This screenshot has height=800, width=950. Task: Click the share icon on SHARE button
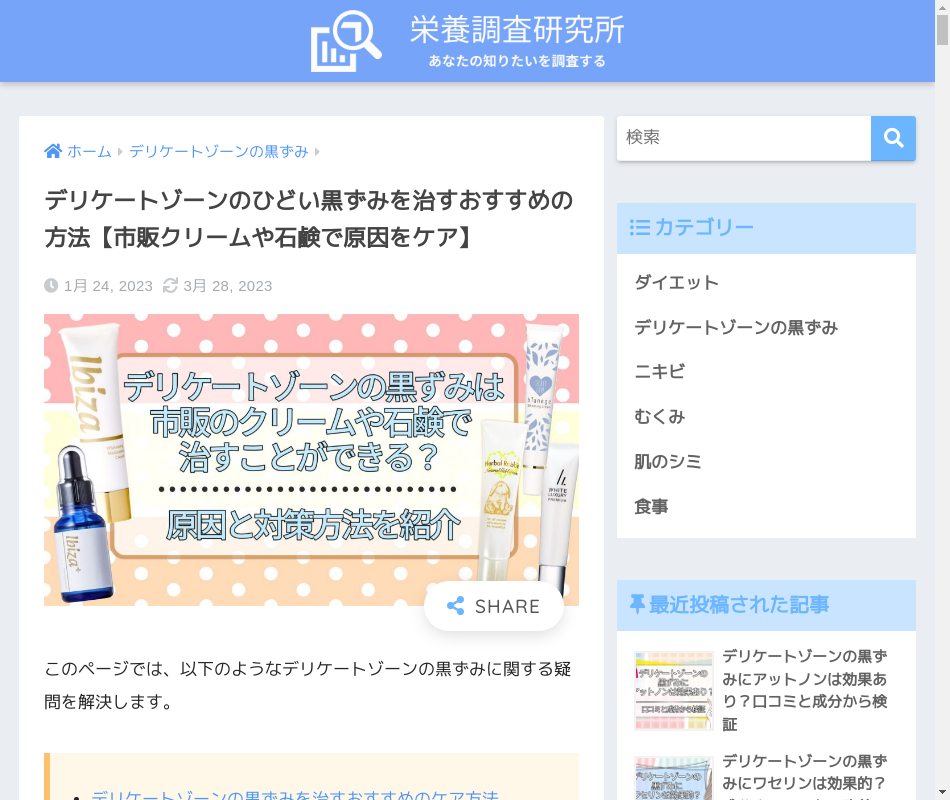click(455, 606)
